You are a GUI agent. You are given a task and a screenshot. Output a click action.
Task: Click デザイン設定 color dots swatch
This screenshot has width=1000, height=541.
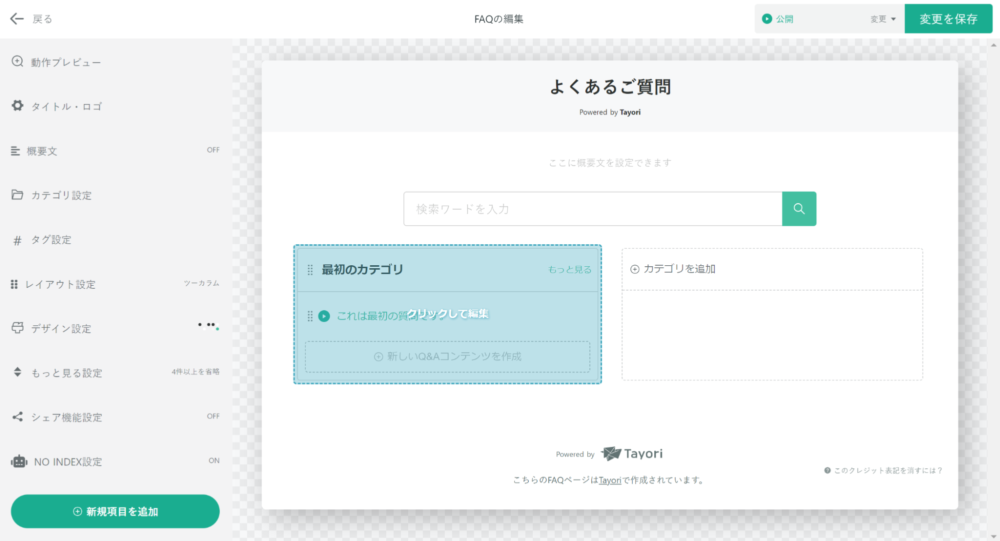coord(208,326)
